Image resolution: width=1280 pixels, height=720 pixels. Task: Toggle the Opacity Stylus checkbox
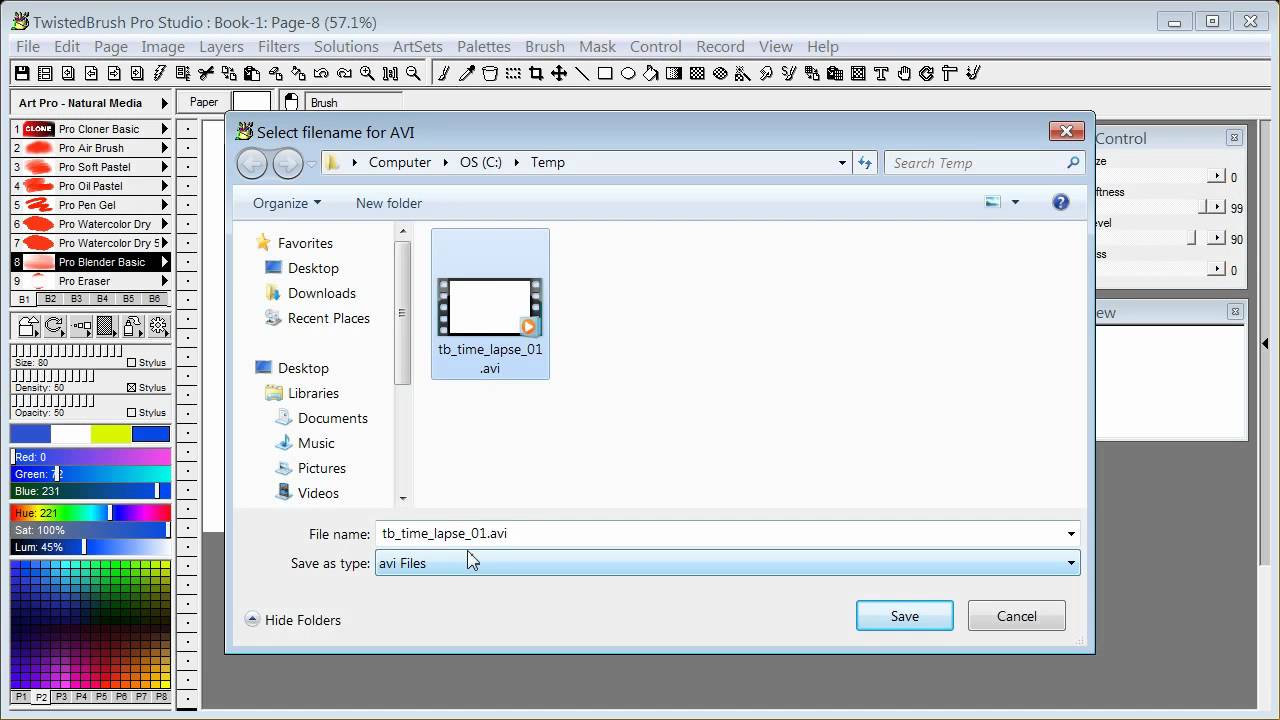(132, 412)
